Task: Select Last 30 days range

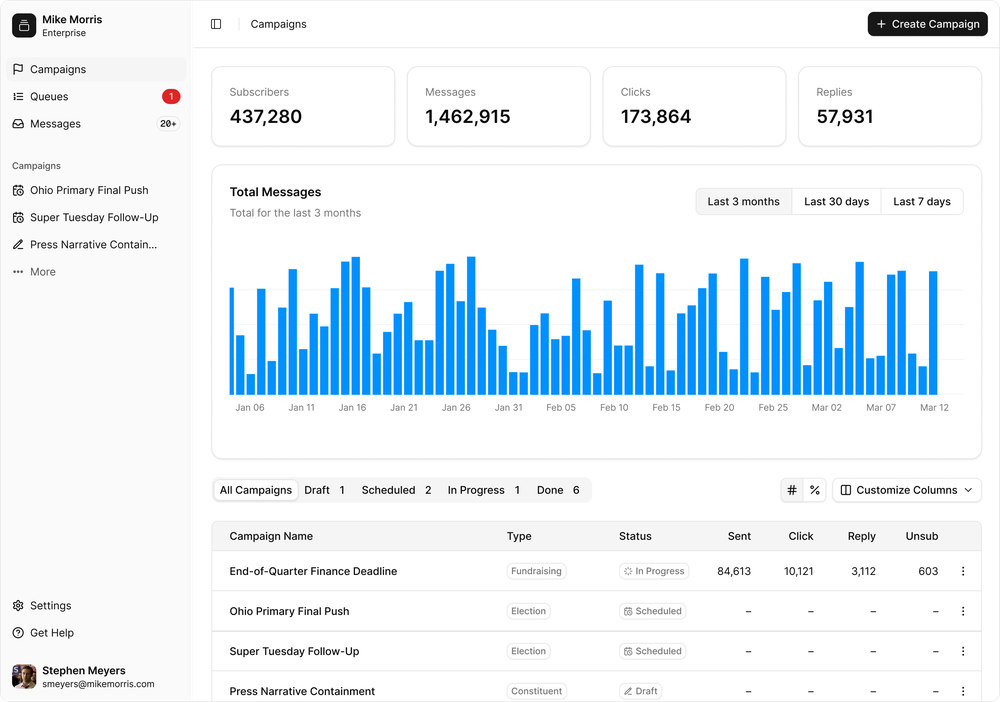Action: (836, 201)
